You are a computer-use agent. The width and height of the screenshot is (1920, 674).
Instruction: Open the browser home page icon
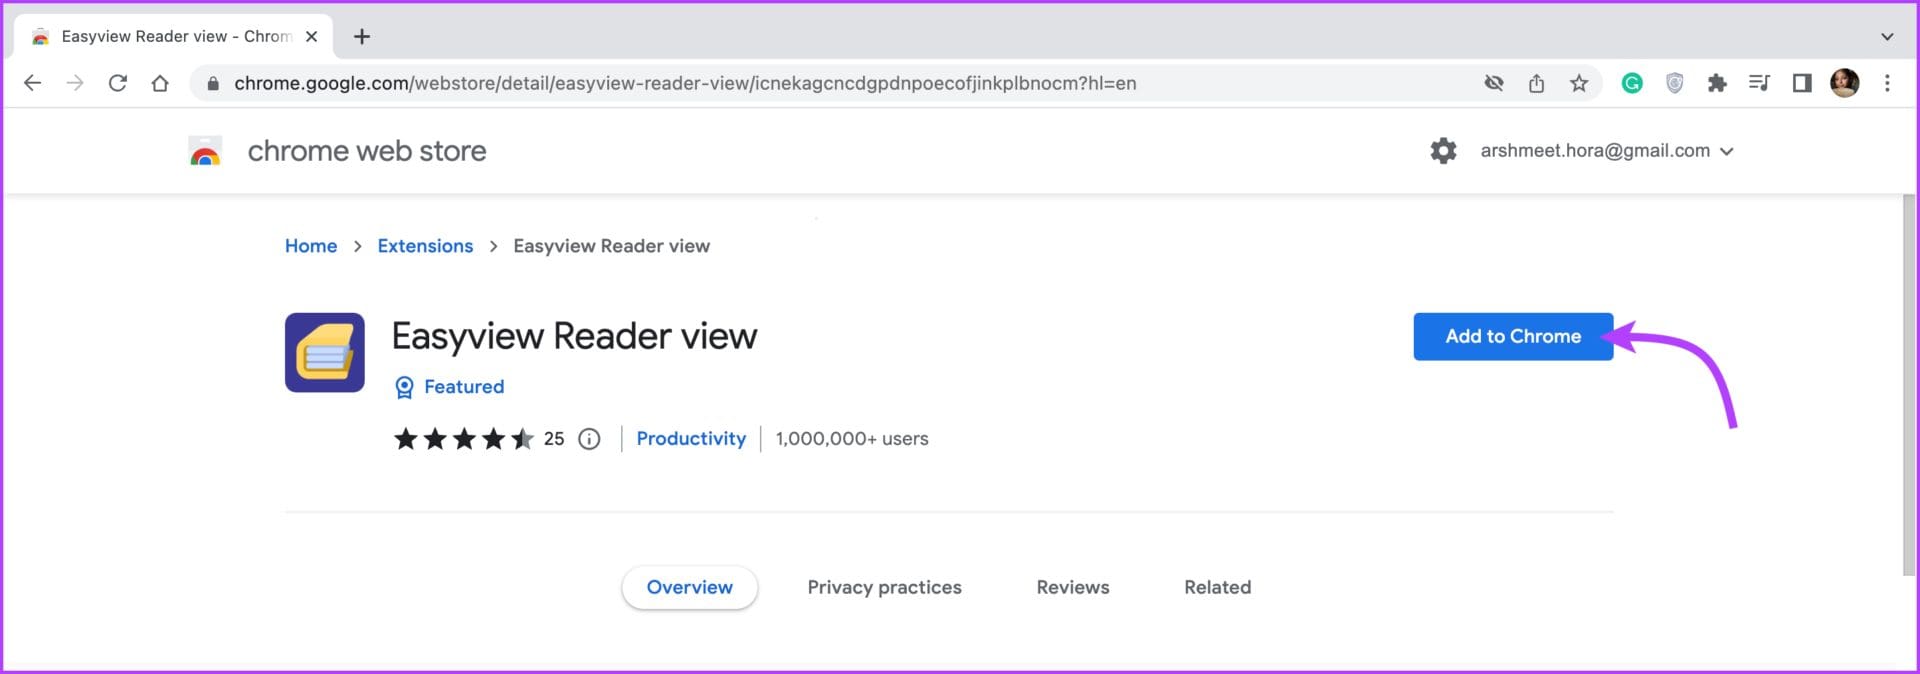pos(160,83)
